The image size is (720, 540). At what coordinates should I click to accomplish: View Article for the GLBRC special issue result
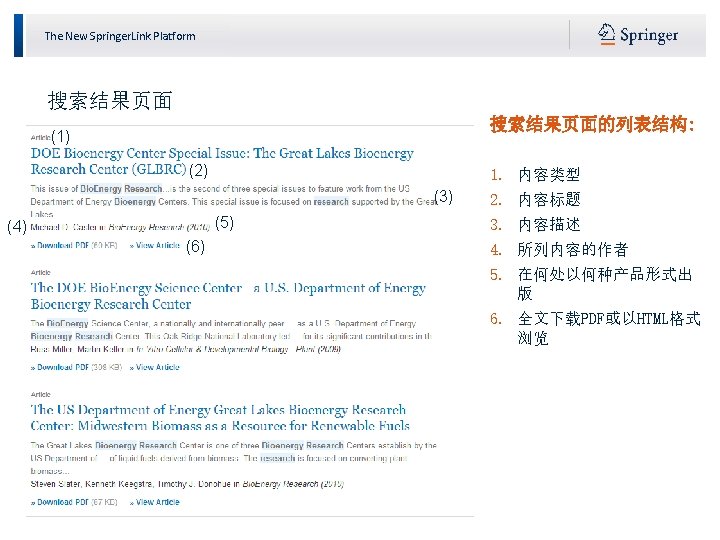[x=155, y=246]
